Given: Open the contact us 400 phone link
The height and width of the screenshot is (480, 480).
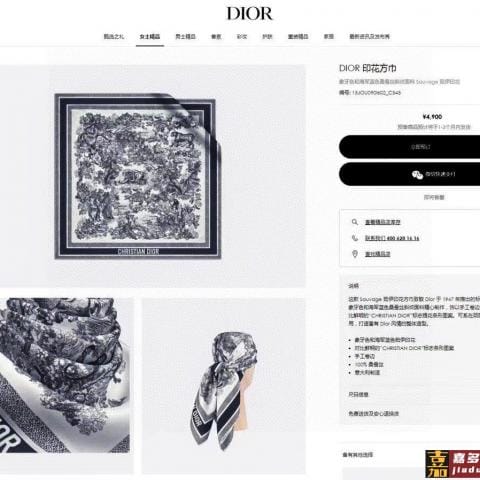Looking at the screenshot, I should point(392,238).
